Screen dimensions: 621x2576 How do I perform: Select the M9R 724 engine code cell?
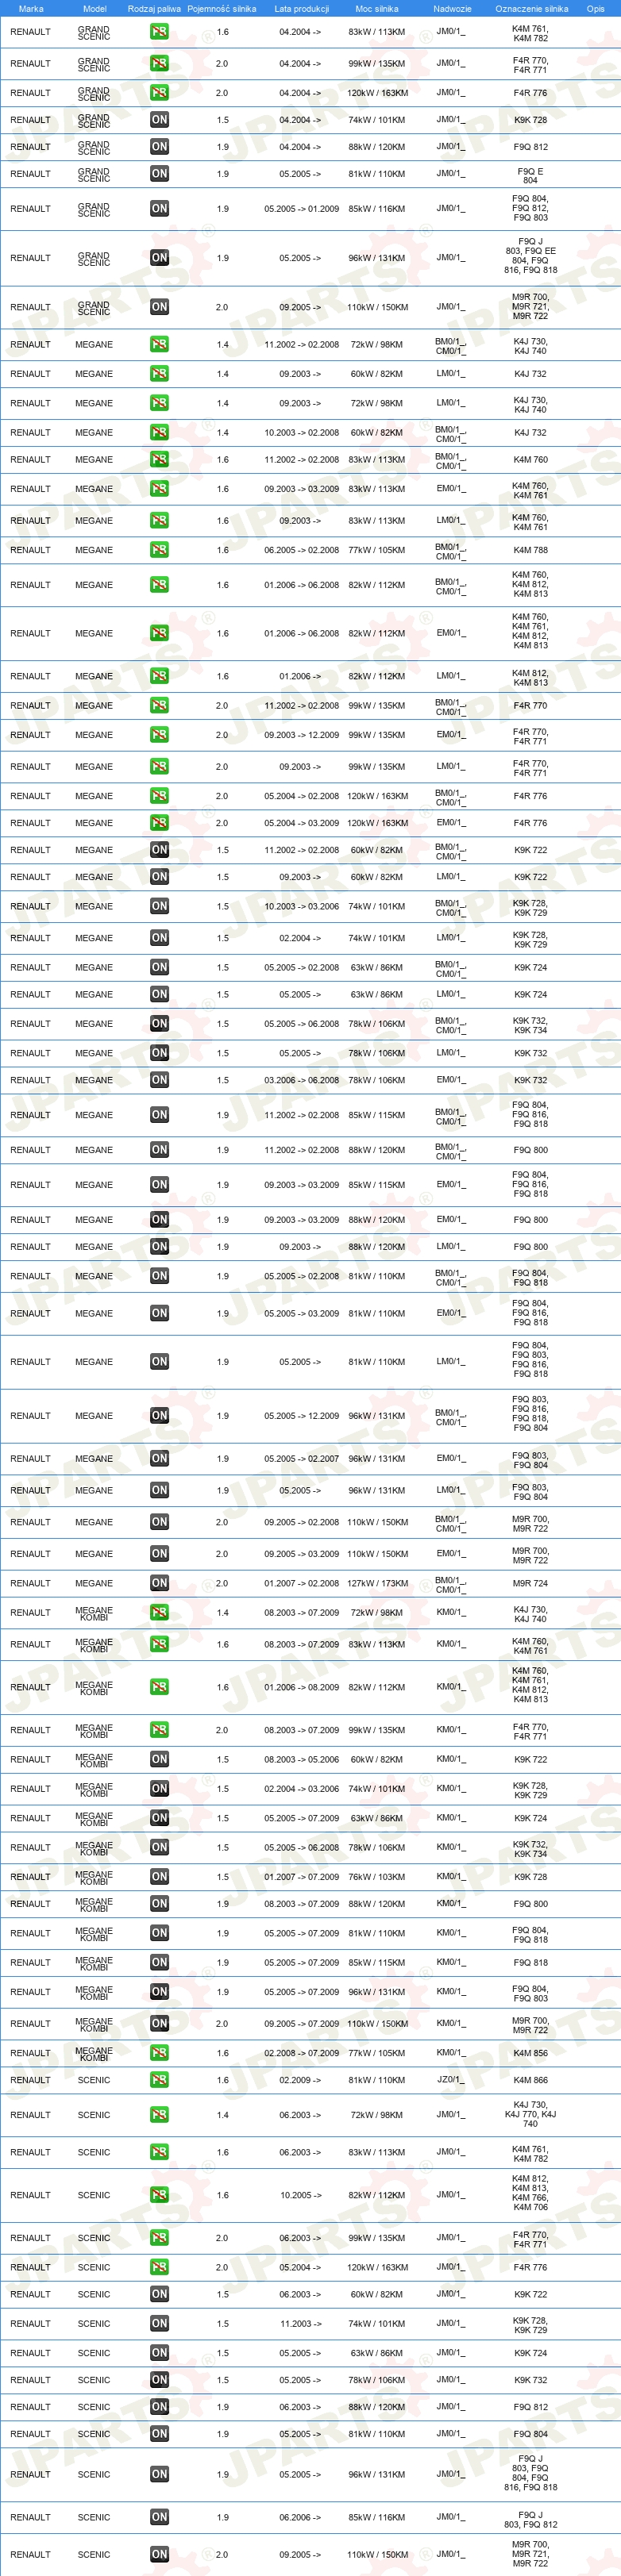[x=530, y=1583]
